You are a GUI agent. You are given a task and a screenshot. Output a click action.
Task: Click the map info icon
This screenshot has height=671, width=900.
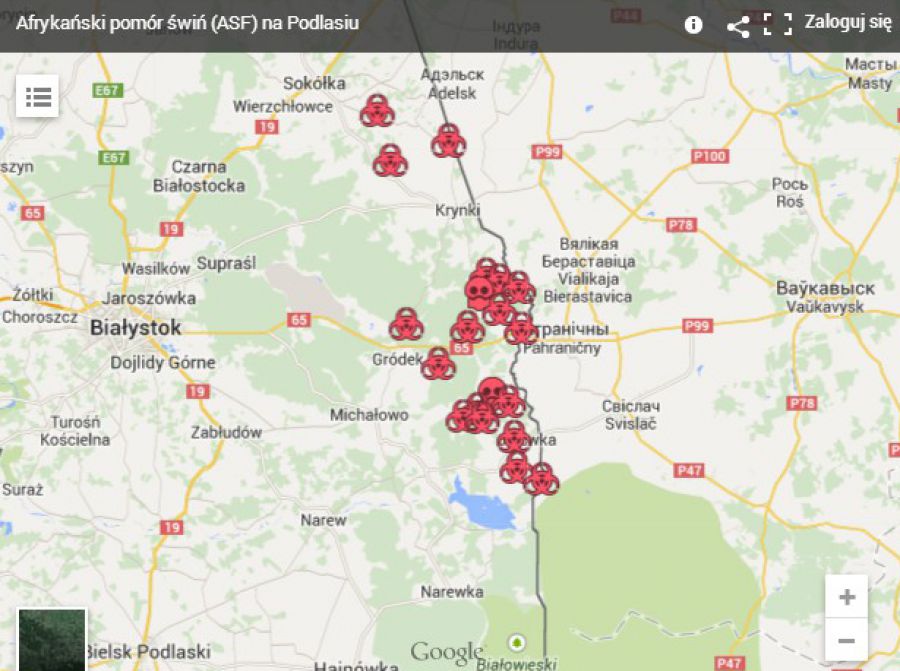[x=693, y=26]
